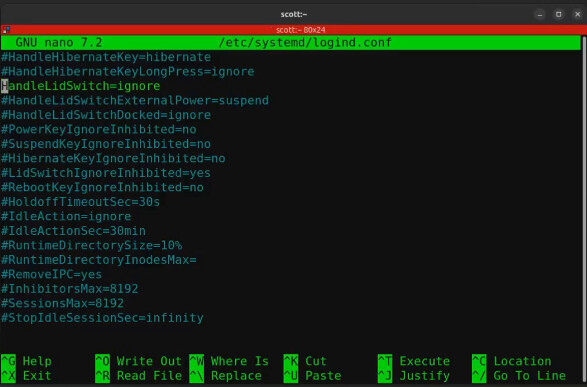Viewport: 587px width, 387px height.
Task: Click the ^X Exit shortcut
Action: [27, 376]
